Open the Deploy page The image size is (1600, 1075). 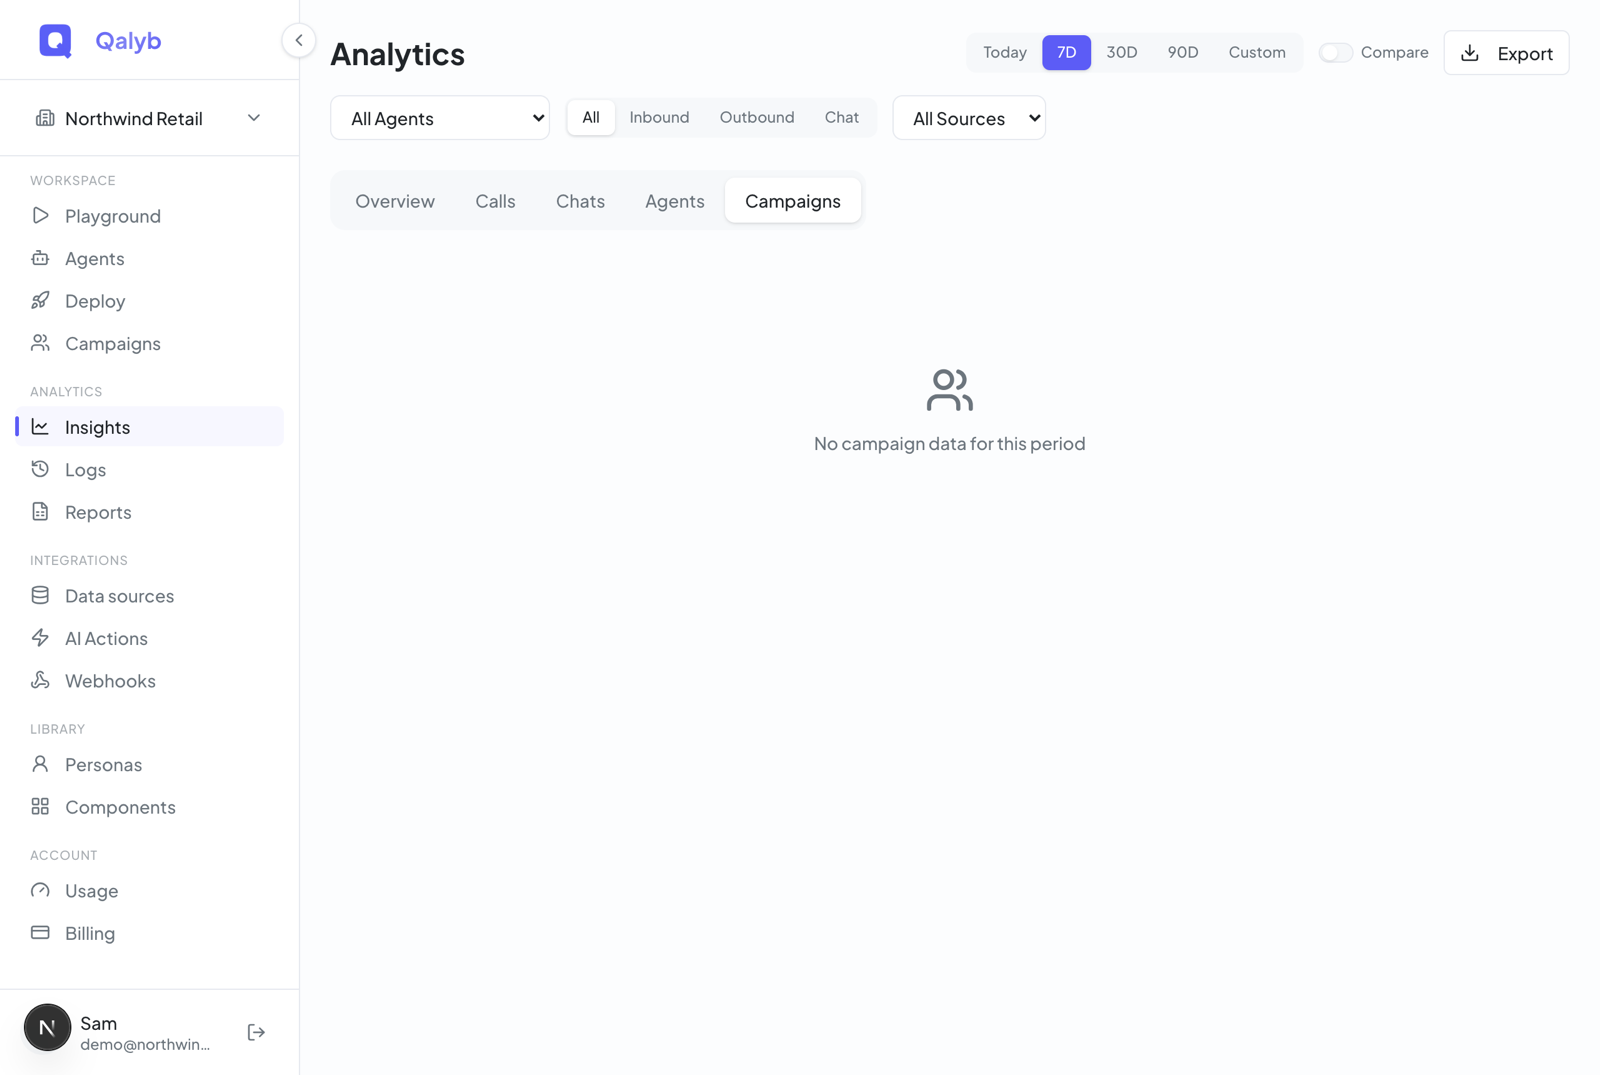pos(150,301)
